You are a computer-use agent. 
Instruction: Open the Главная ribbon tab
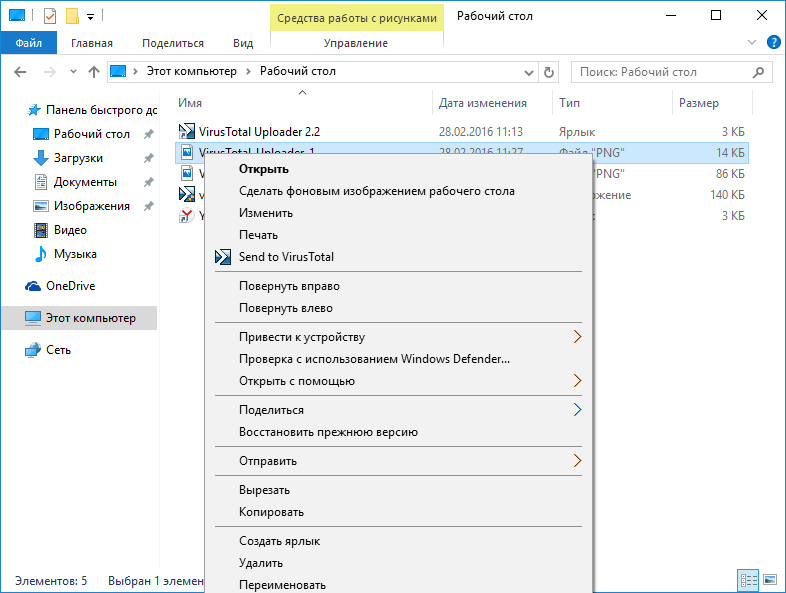pos(92,43)
